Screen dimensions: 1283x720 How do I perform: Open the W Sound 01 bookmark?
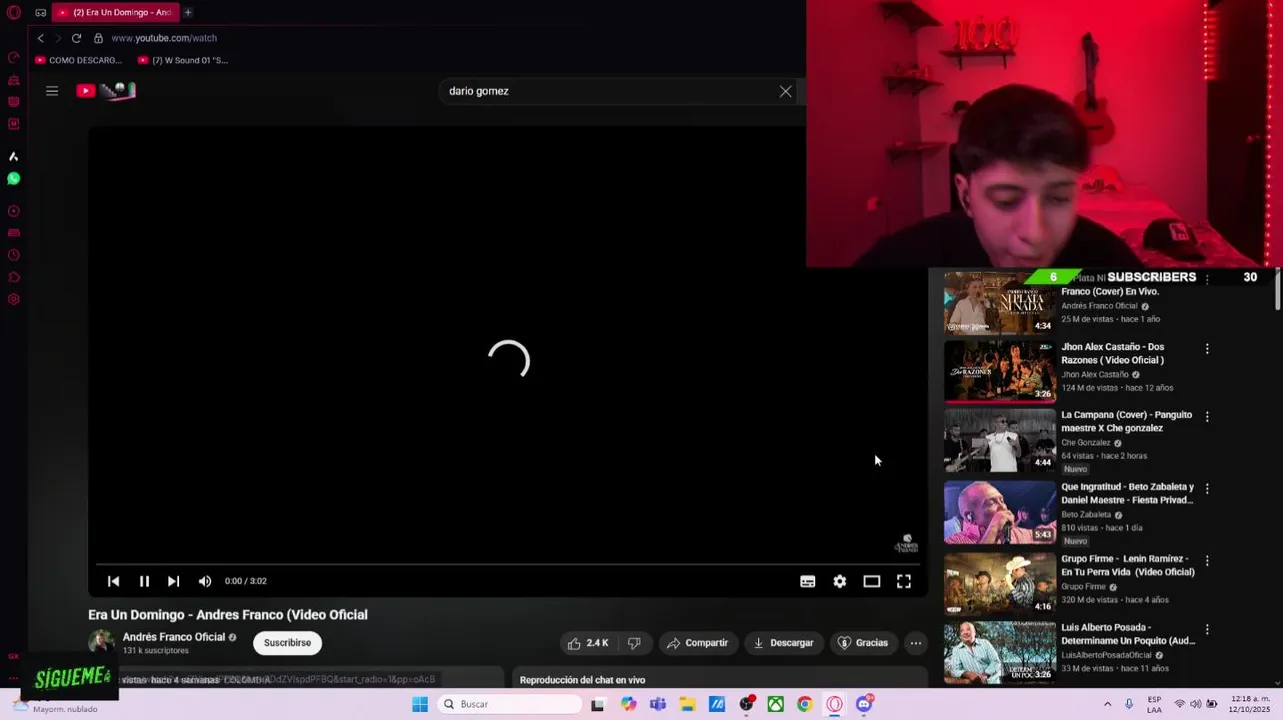coord(183,60)
